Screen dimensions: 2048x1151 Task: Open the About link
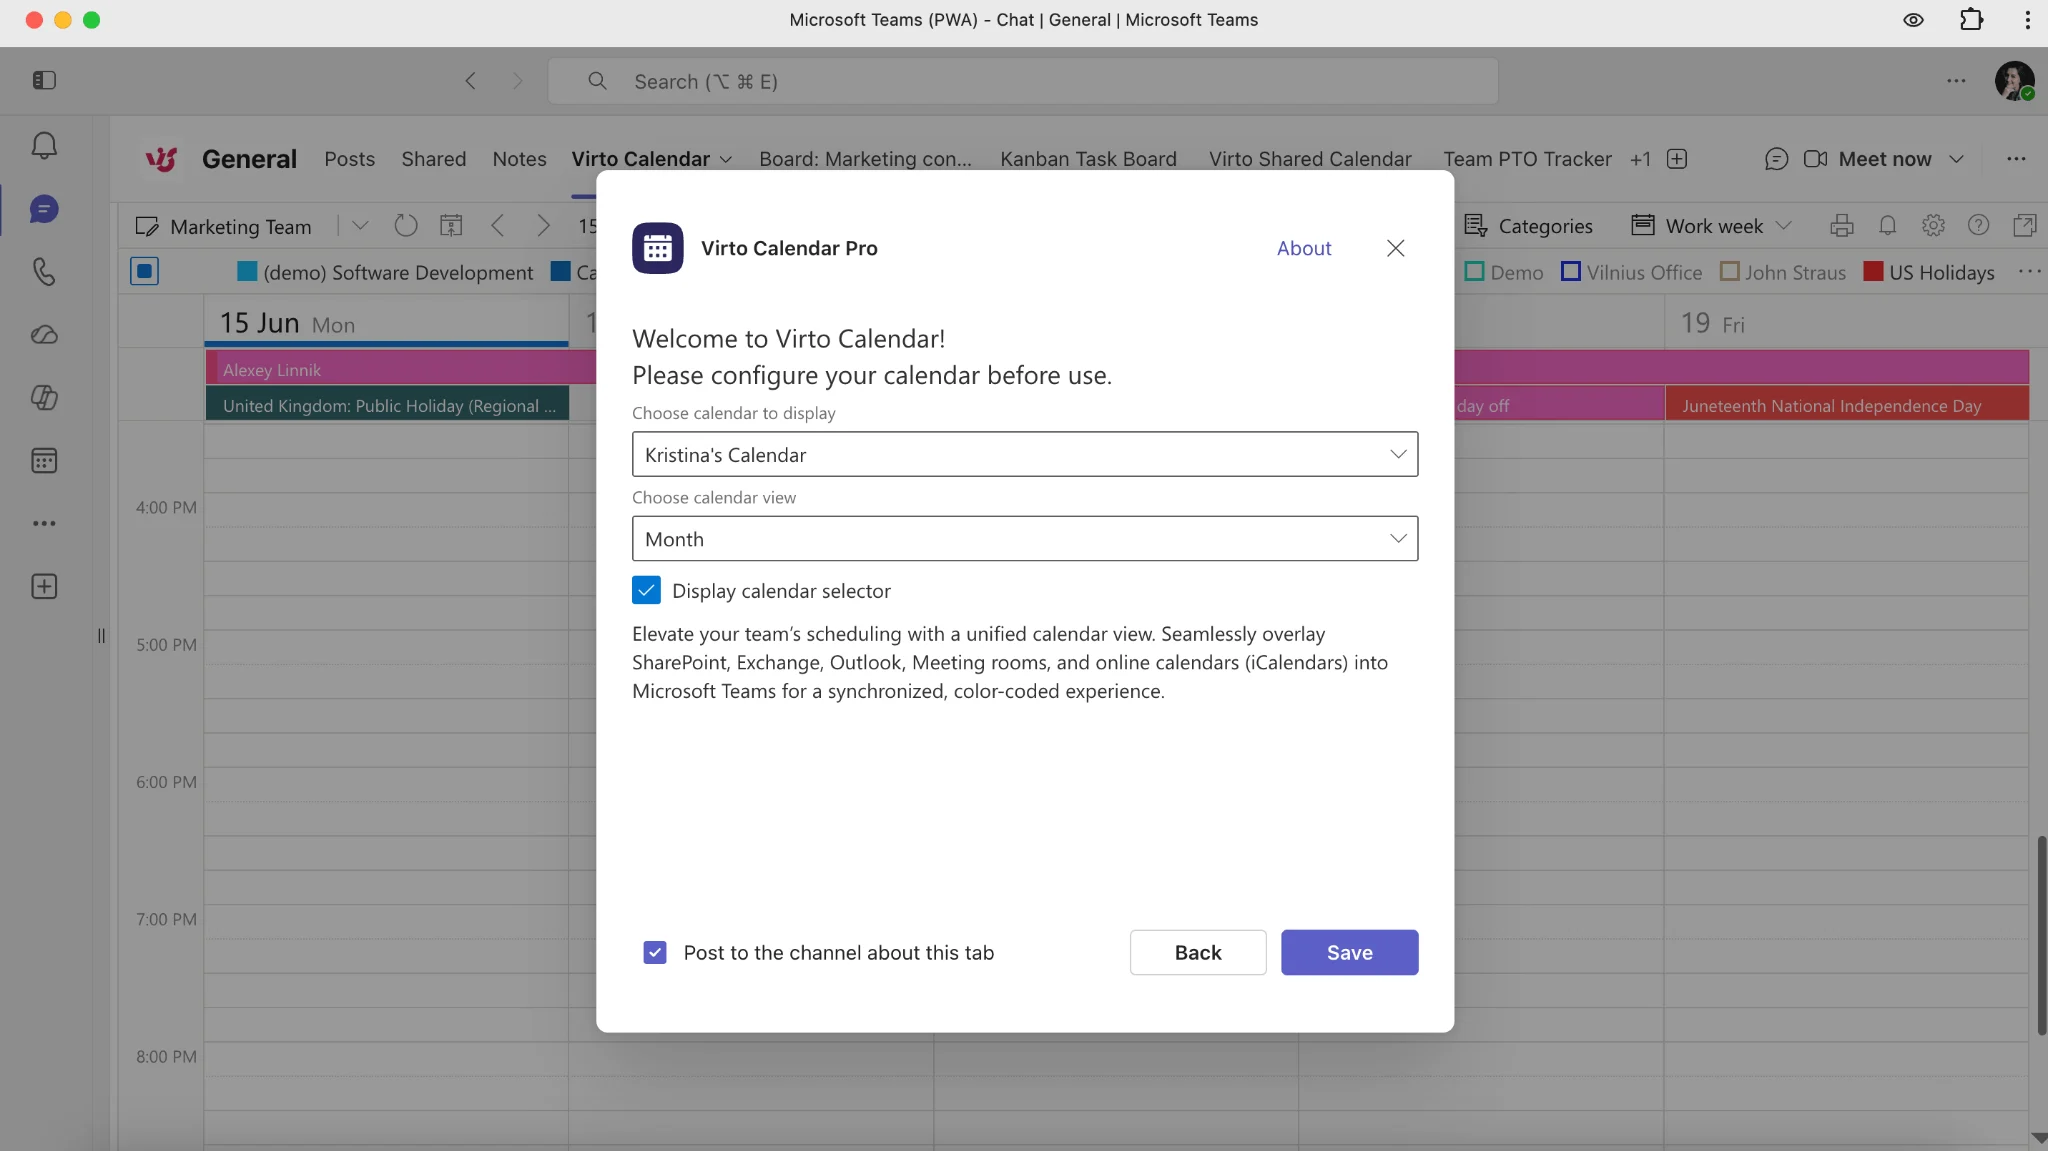pos(1304,248)
